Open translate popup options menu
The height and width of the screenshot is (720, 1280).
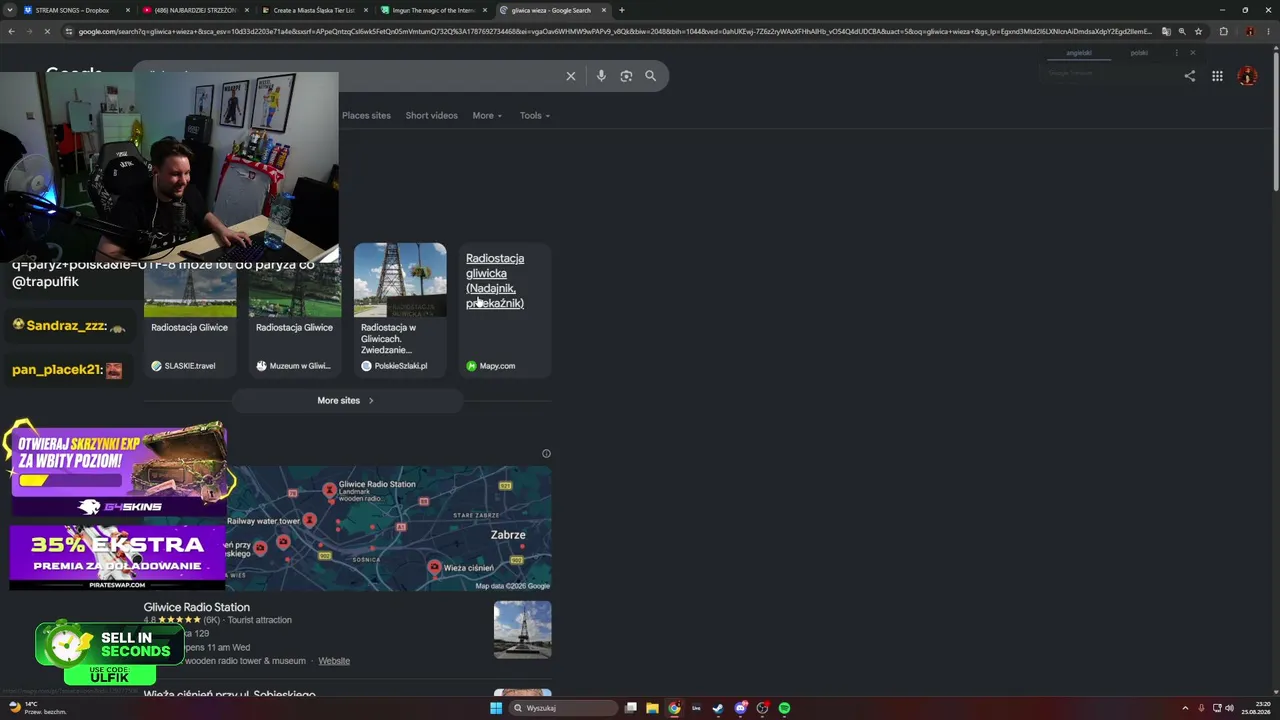point(1176,53)
